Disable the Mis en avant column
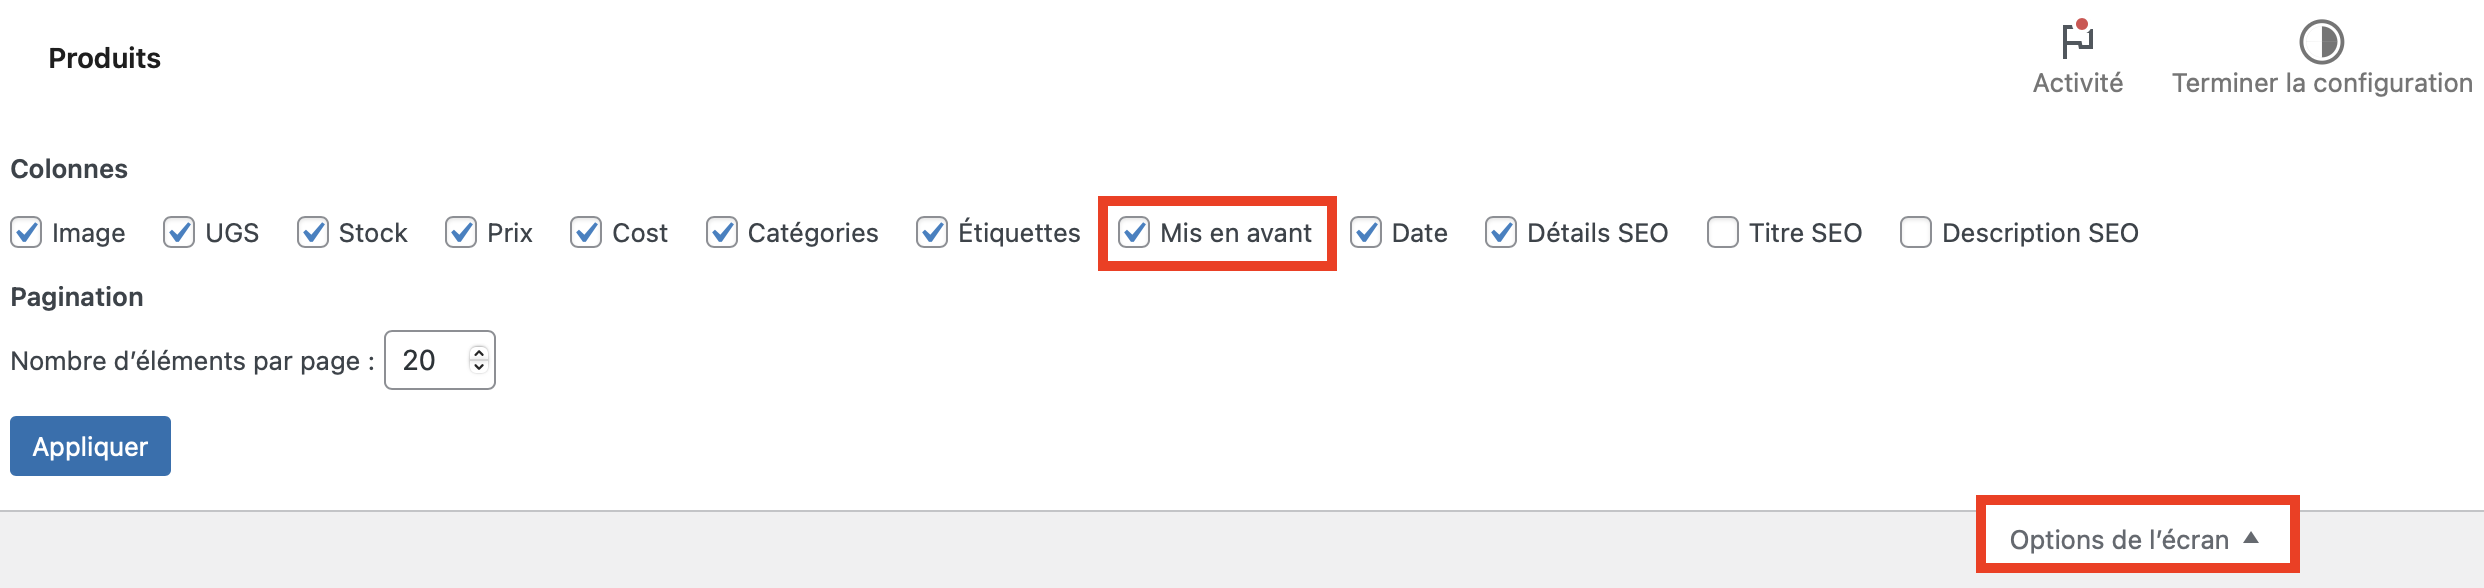This screenshot has width=2484, height=588. pyautogui.click(x=1134, y=232)
